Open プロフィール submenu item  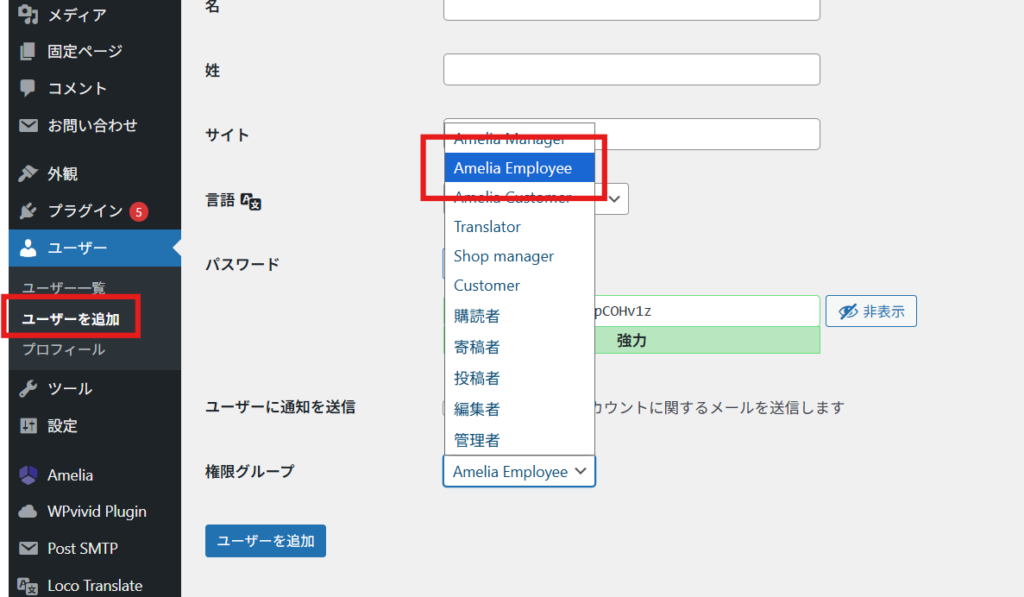coord(63,350)
